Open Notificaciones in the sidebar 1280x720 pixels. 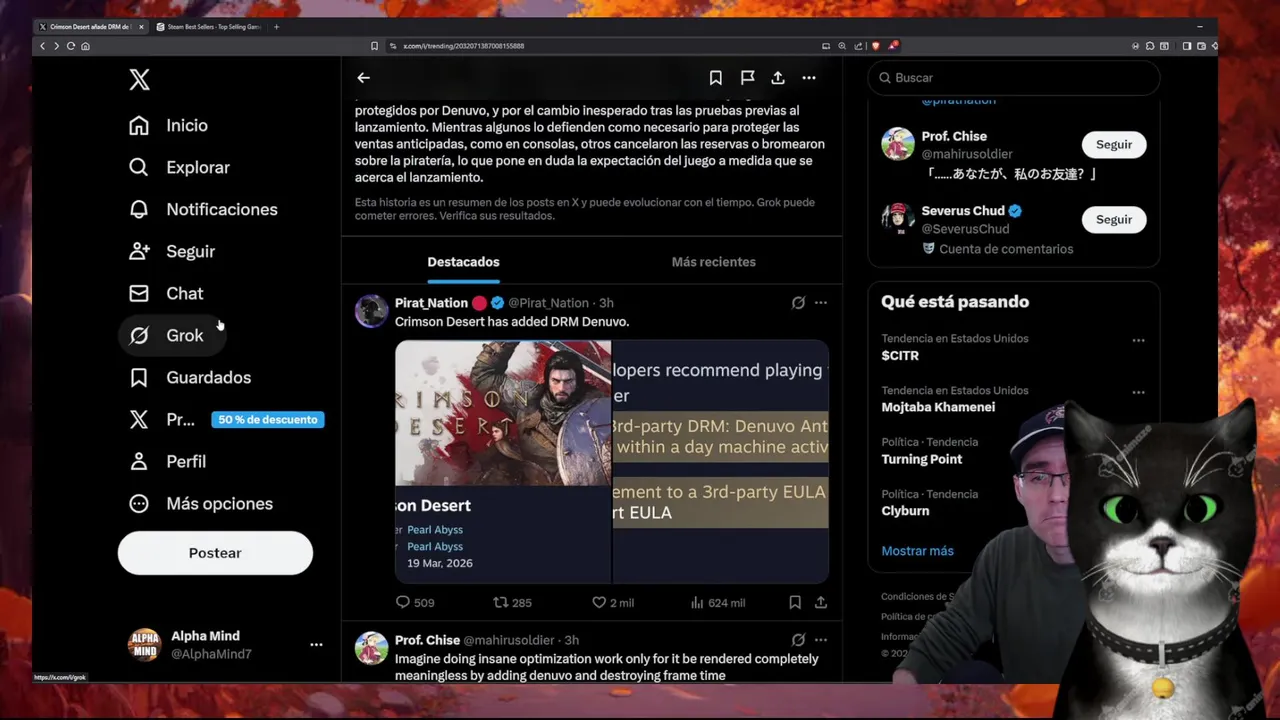203,209
